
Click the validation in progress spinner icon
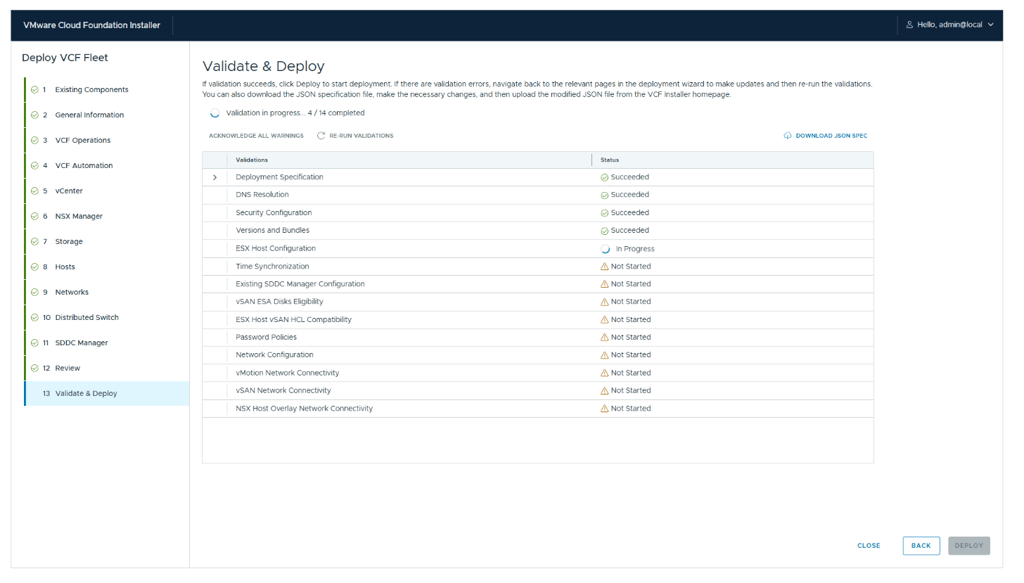pos(214,113)
